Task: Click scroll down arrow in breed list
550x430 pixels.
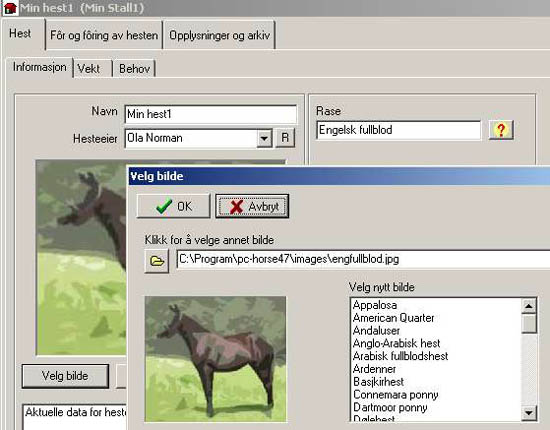Action: [529, 412]
